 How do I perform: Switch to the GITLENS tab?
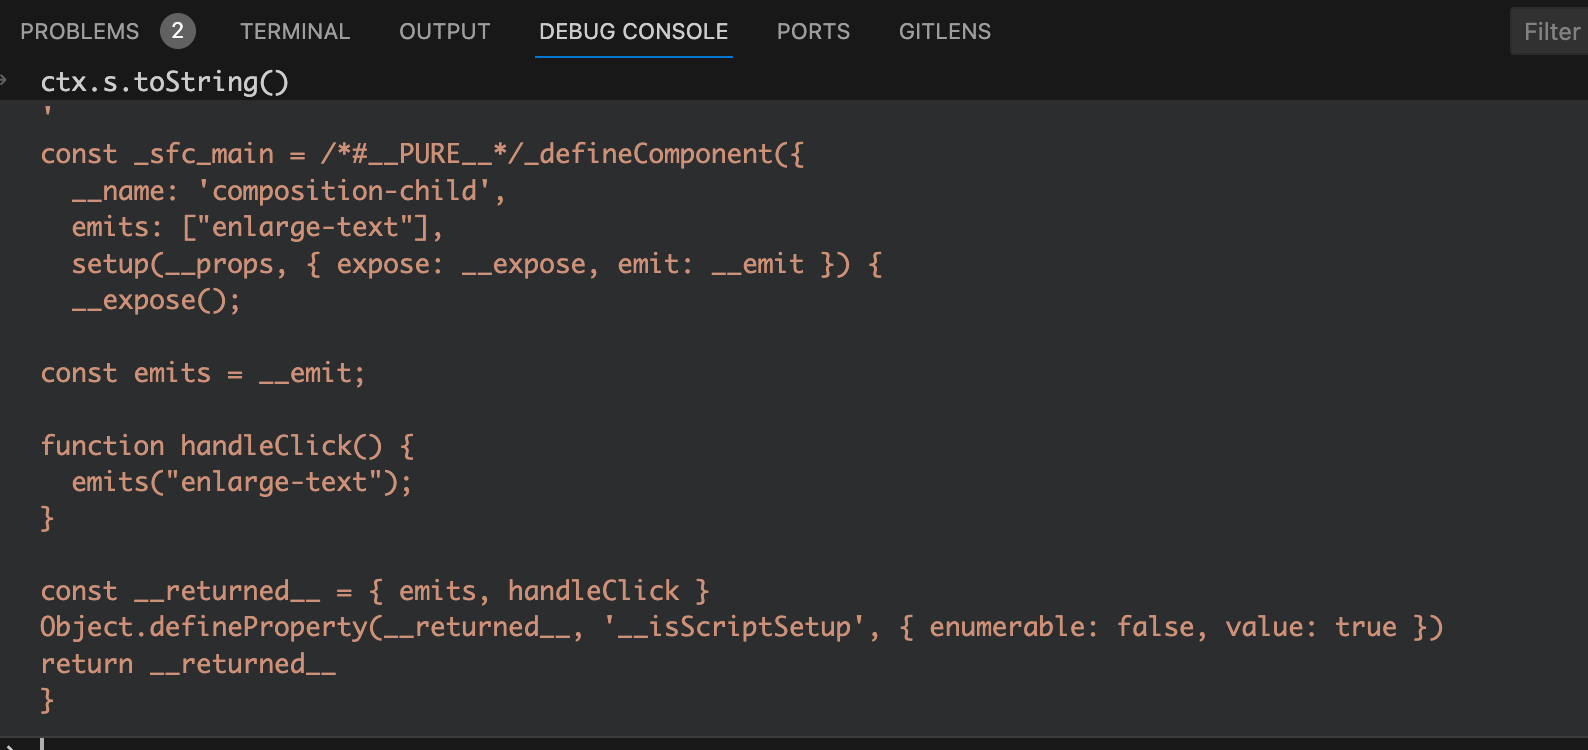pyautogui.click(x=945, y=31)
